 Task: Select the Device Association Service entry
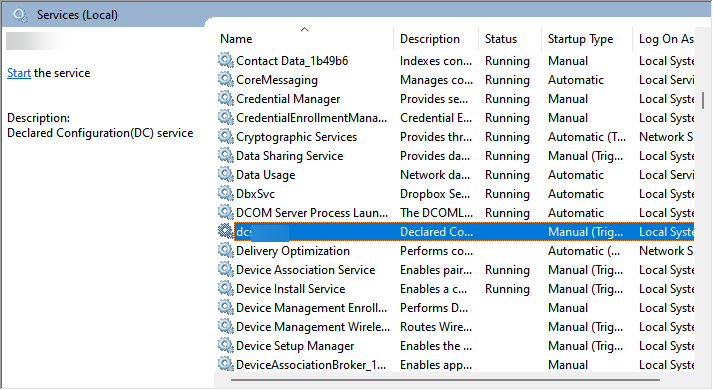(x=455, y=270)
